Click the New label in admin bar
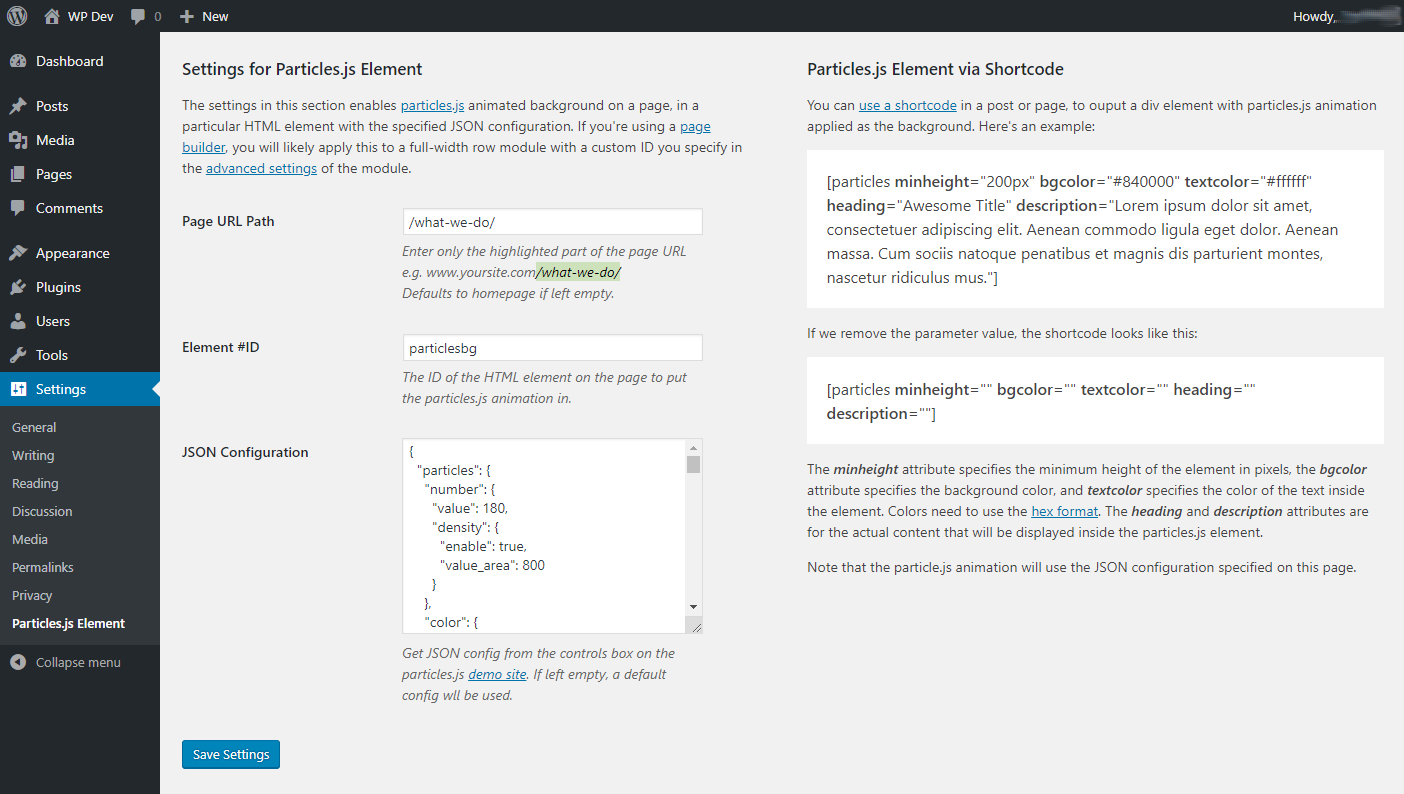 point(215,16)
